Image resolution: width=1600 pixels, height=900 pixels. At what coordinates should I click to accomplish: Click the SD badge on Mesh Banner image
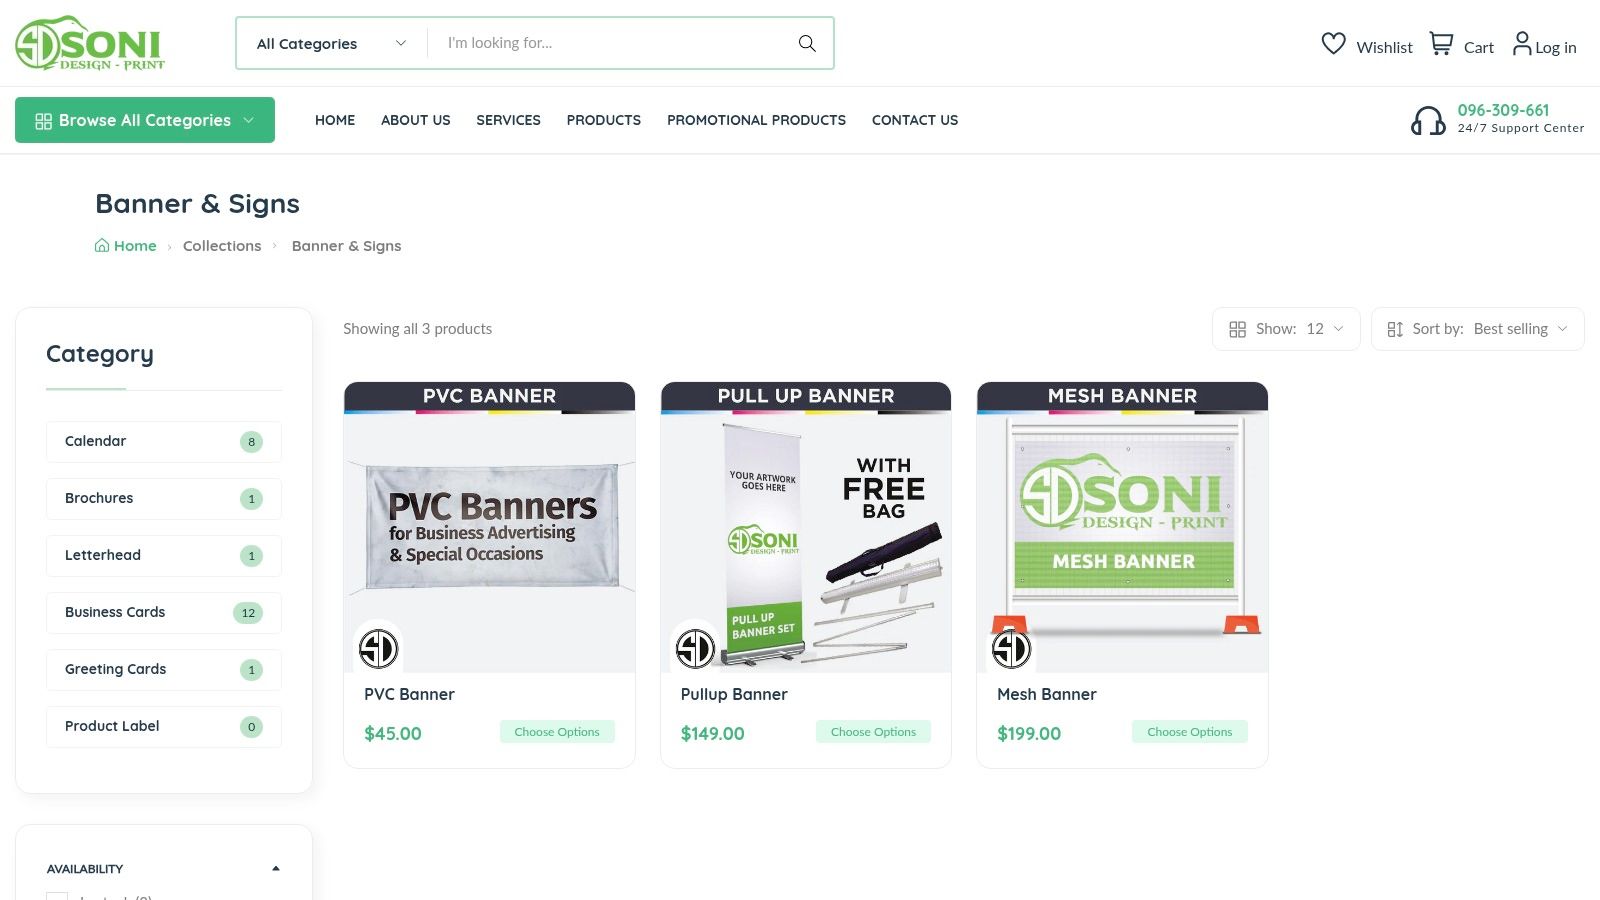coord(1011,648)
